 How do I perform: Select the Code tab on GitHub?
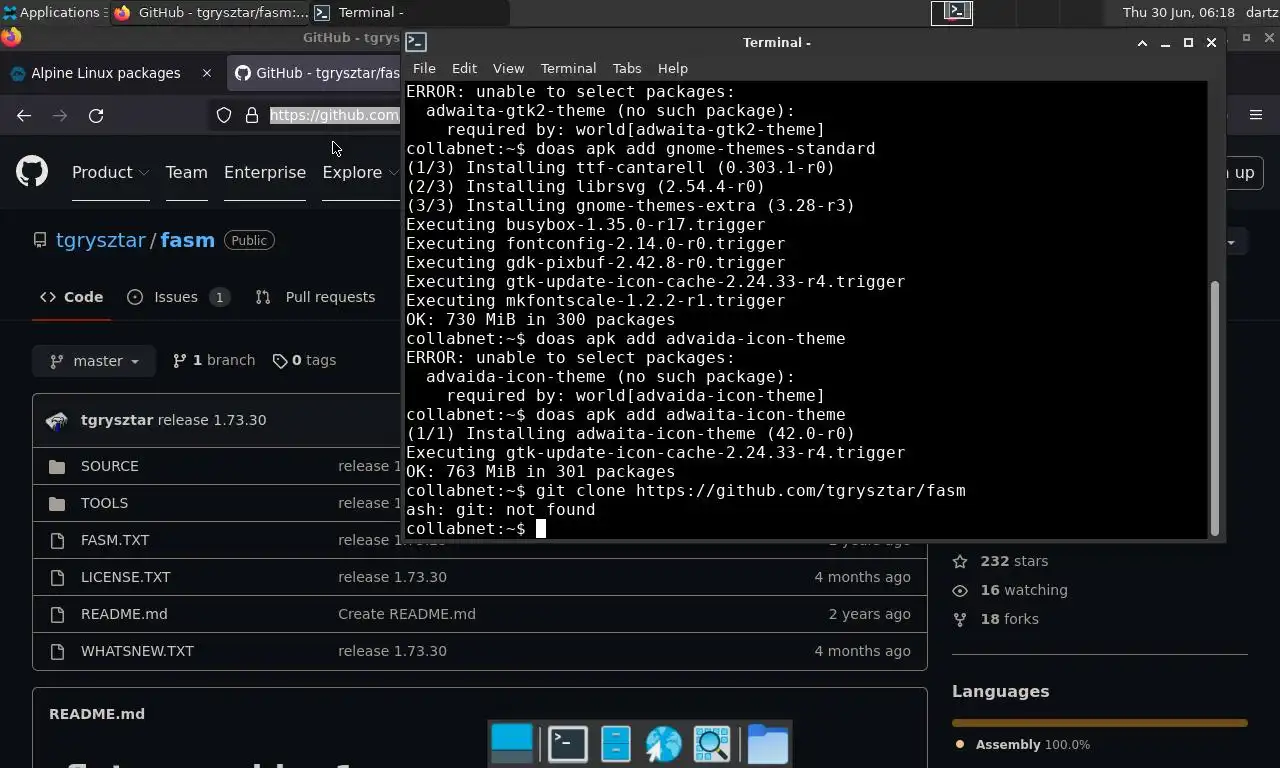click(x=71, y=297)
